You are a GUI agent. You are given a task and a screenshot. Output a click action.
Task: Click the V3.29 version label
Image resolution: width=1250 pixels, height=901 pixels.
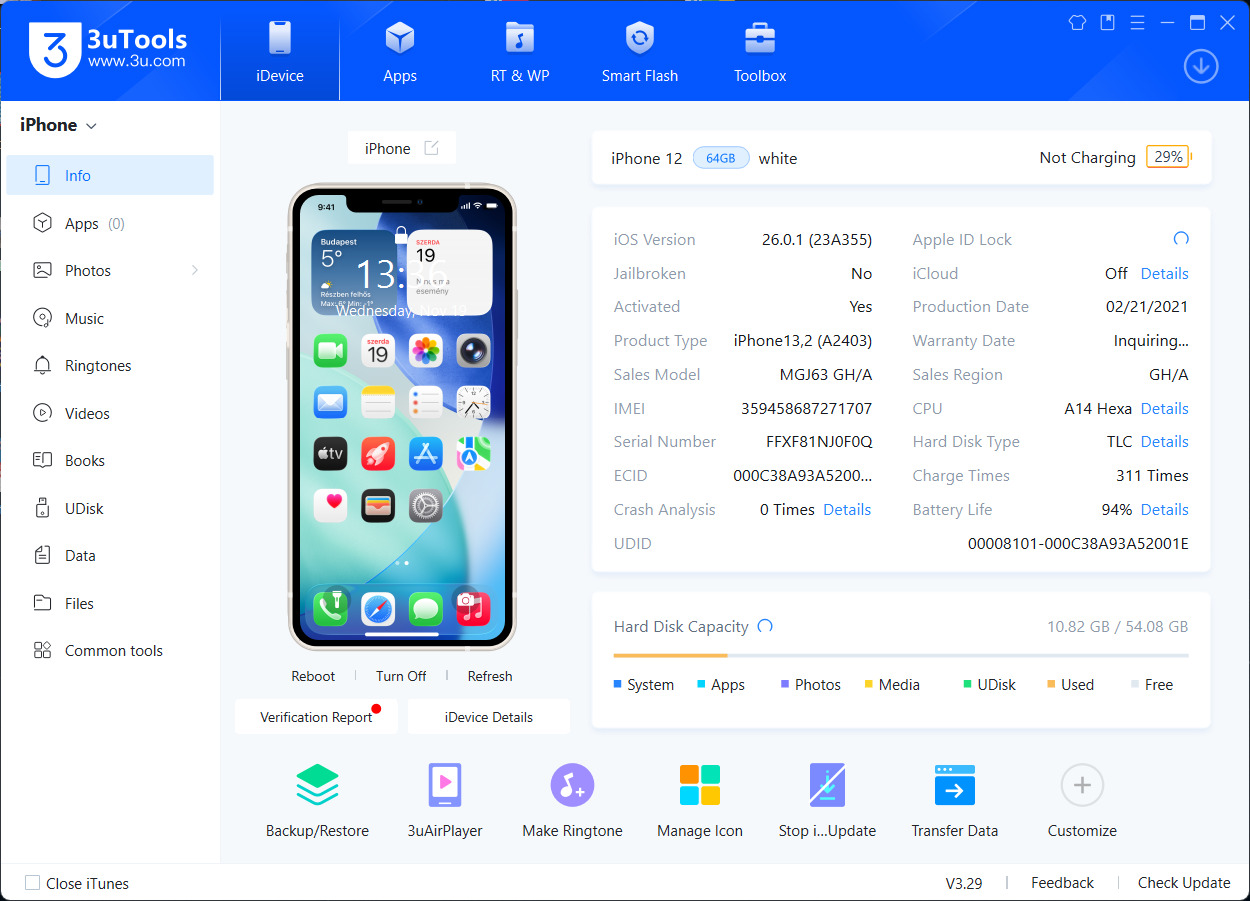tap(964, 883)
